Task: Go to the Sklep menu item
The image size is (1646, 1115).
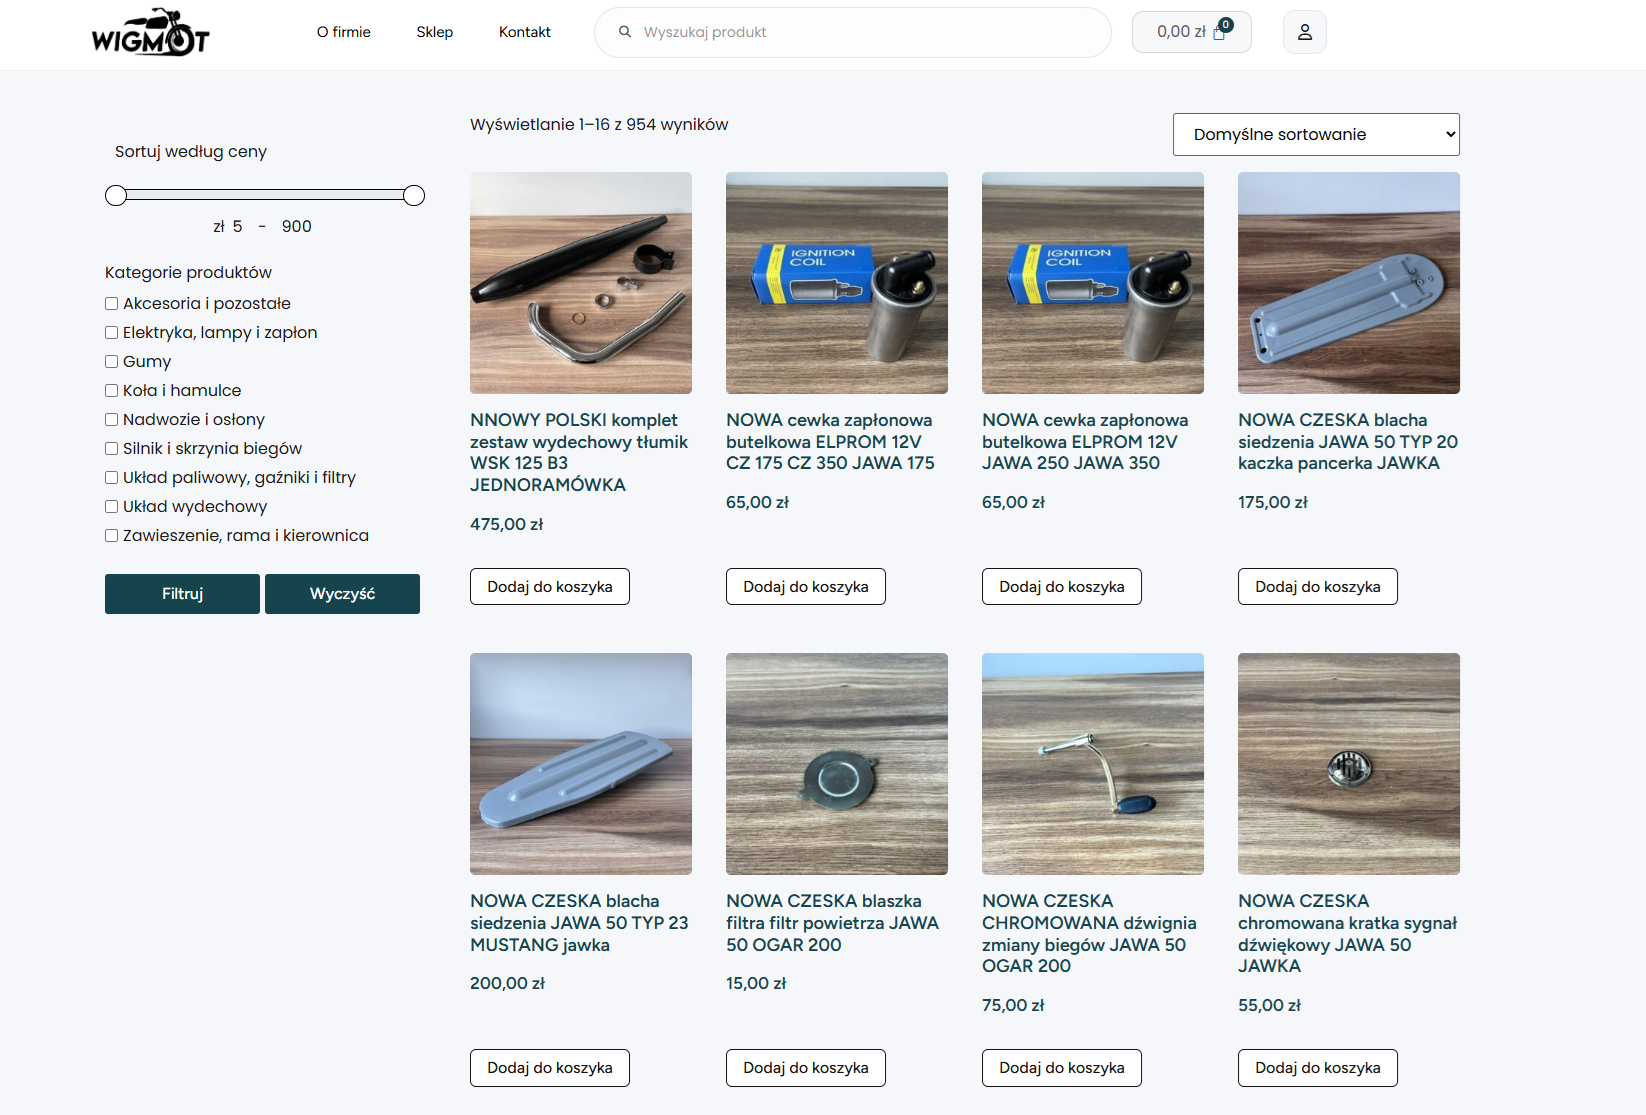Action: tap(434, 32)
